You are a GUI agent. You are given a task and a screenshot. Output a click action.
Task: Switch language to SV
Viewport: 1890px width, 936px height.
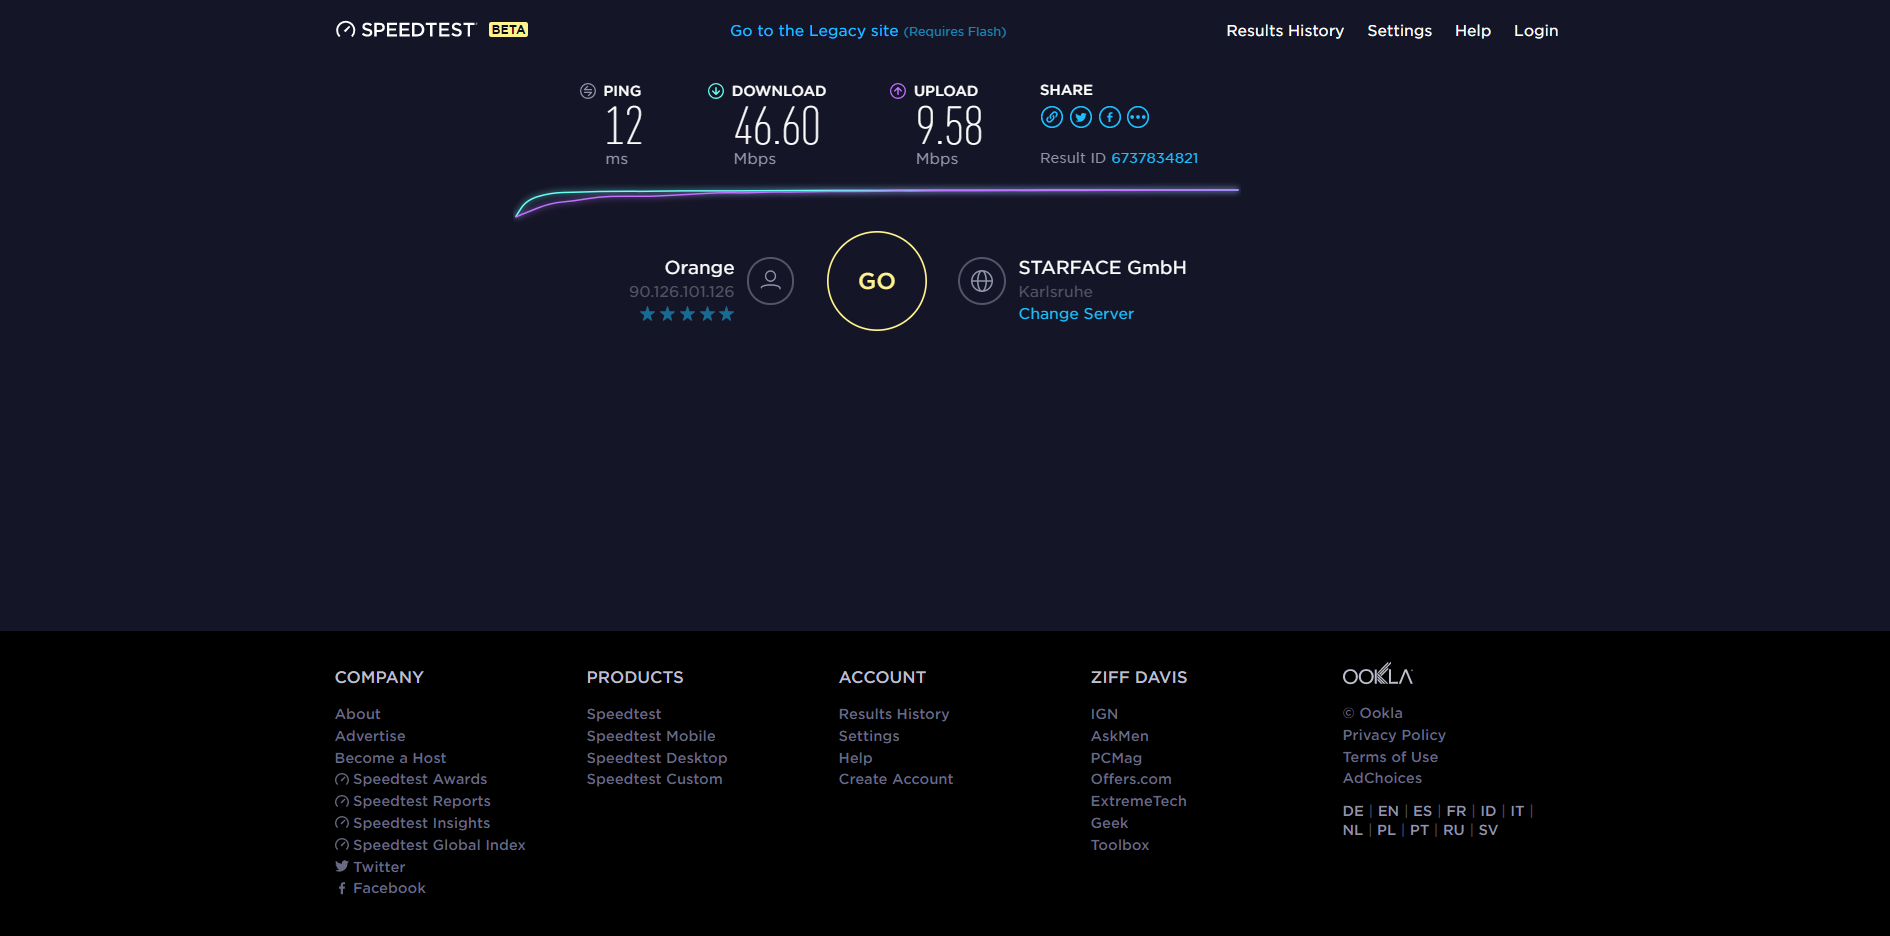1488,830
